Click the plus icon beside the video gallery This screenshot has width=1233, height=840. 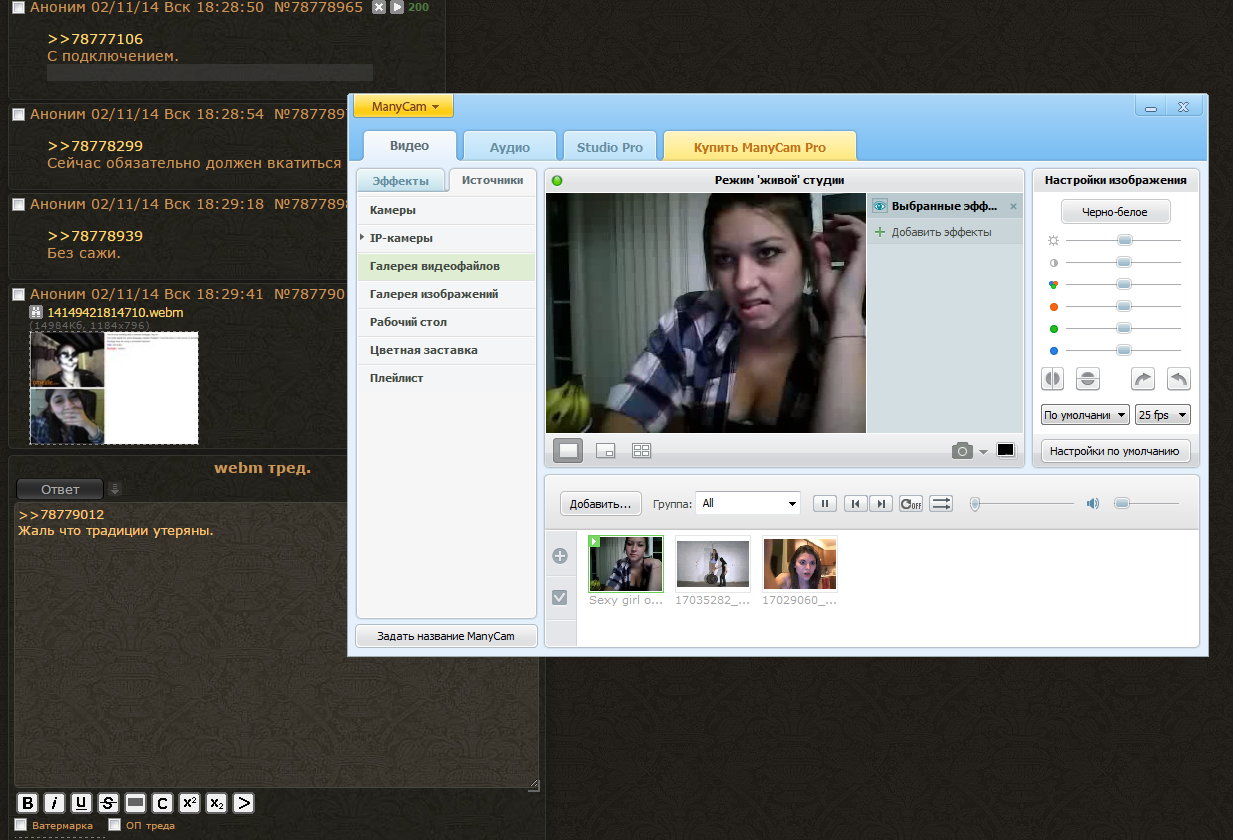click(x=560, y=556)
